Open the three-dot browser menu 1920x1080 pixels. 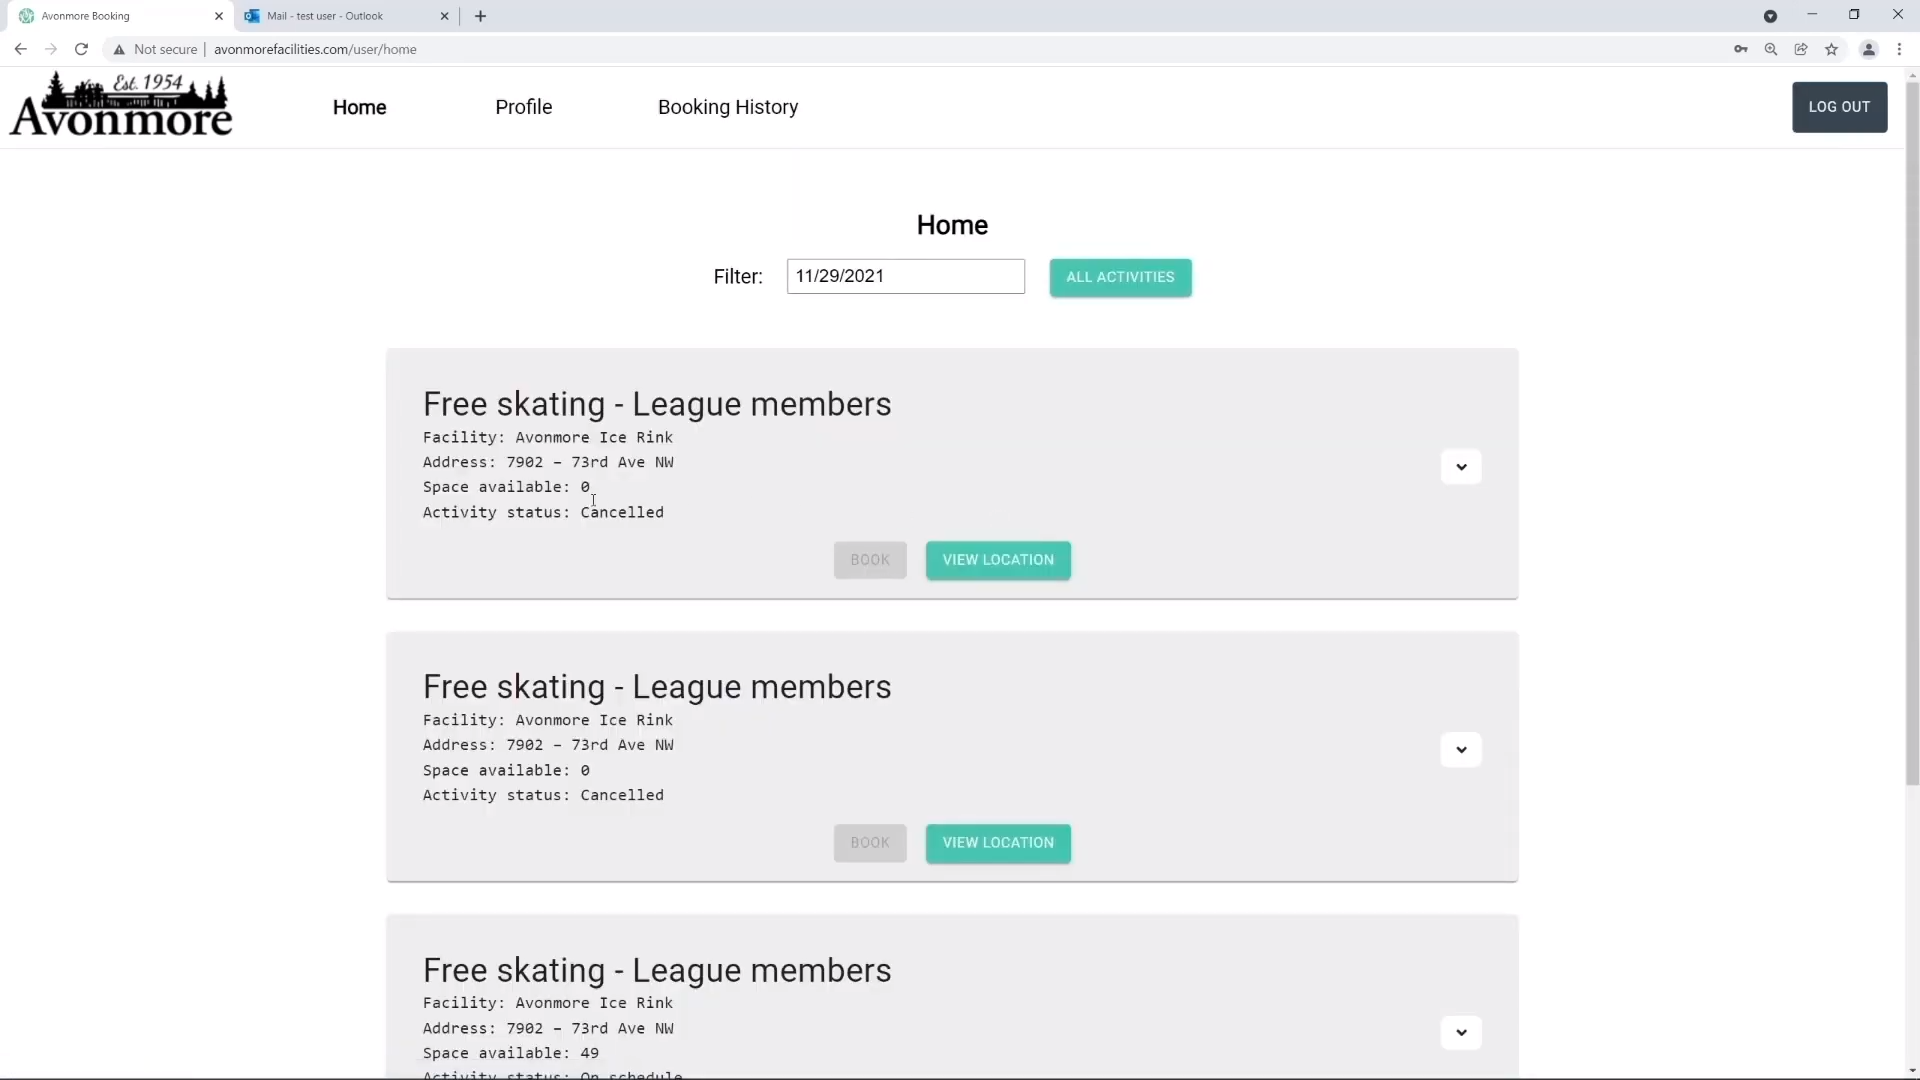(x=1899, y=49)
